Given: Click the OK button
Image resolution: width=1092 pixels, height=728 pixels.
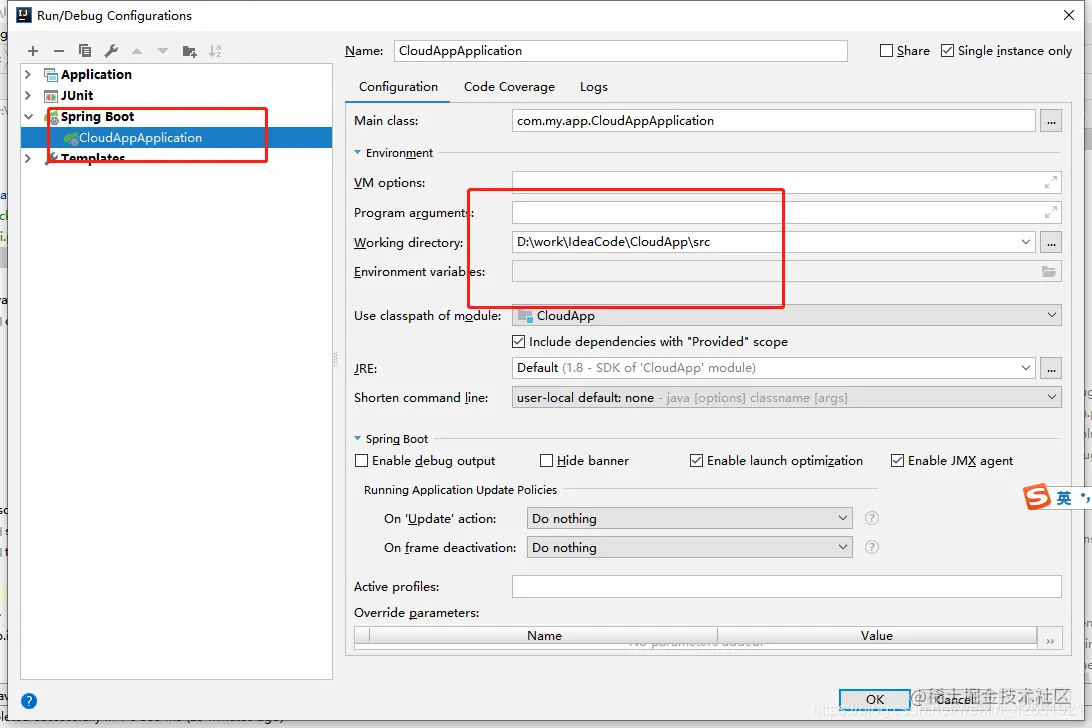Looking at the screenshot, I should point(874,699).
